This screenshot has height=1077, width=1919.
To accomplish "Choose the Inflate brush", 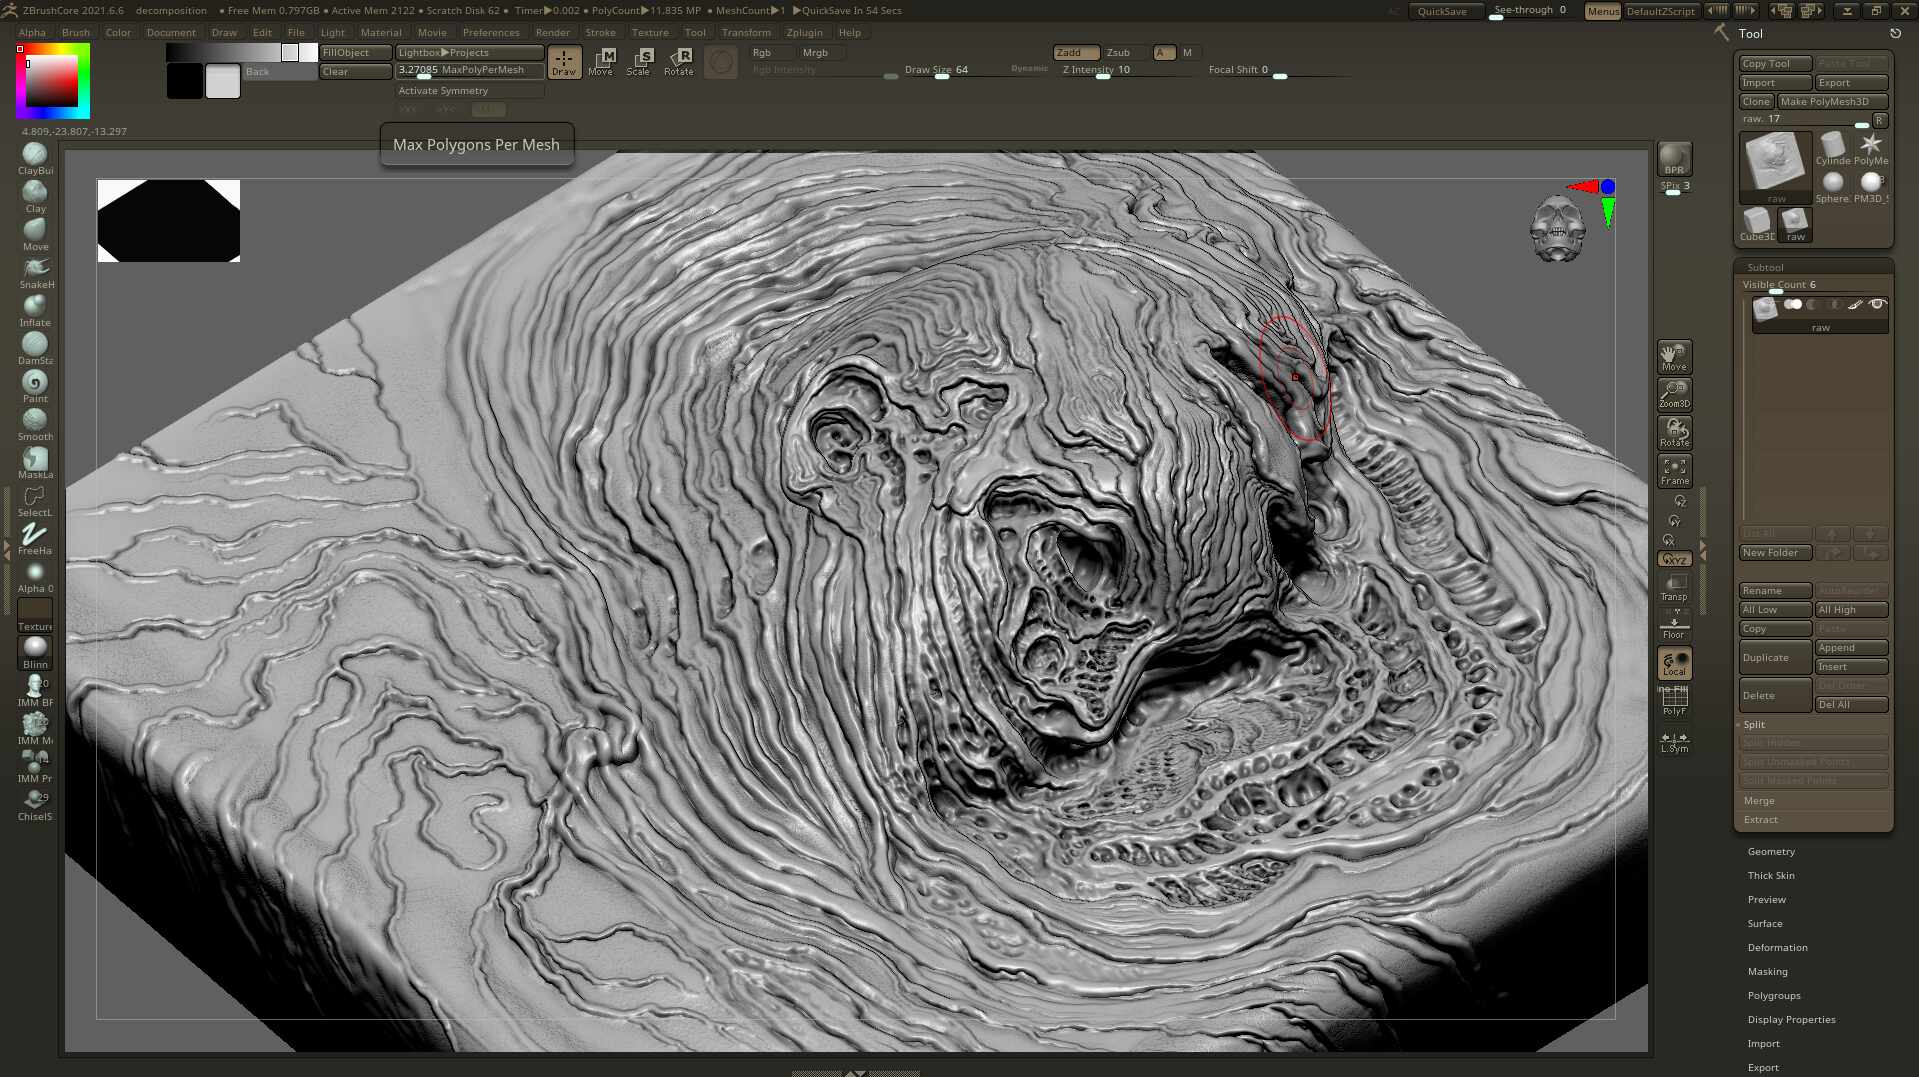I will (x=35, y=307).
